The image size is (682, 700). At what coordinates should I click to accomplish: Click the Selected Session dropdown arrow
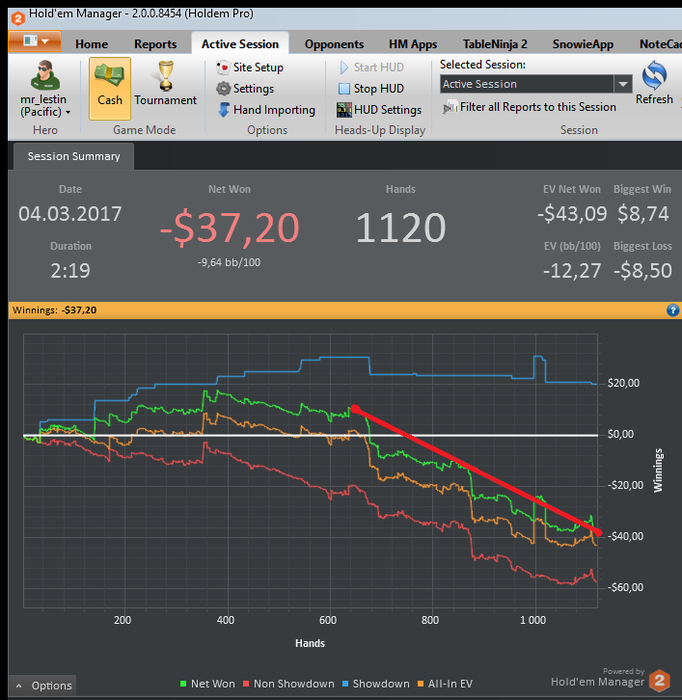click(623, 84)
